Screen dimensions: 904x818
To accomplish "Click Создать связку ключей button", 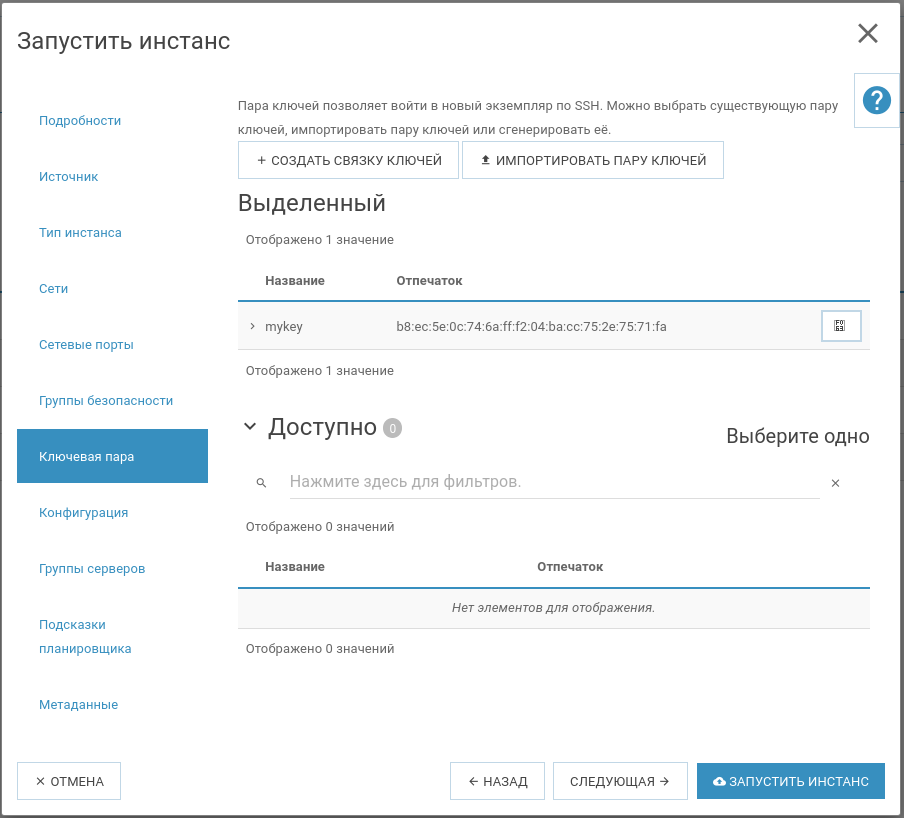I will pyautogui.click(x=348, y=160).
